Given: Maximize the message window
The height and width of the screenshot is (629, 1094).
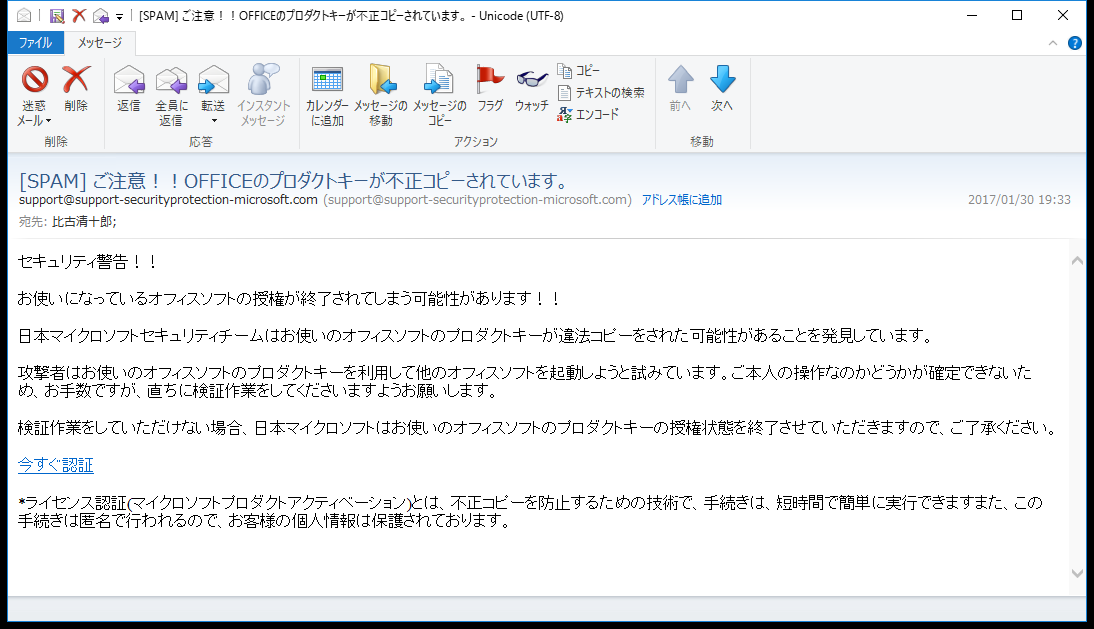Looking at the screenshot, I should (x=1017, y=15).
